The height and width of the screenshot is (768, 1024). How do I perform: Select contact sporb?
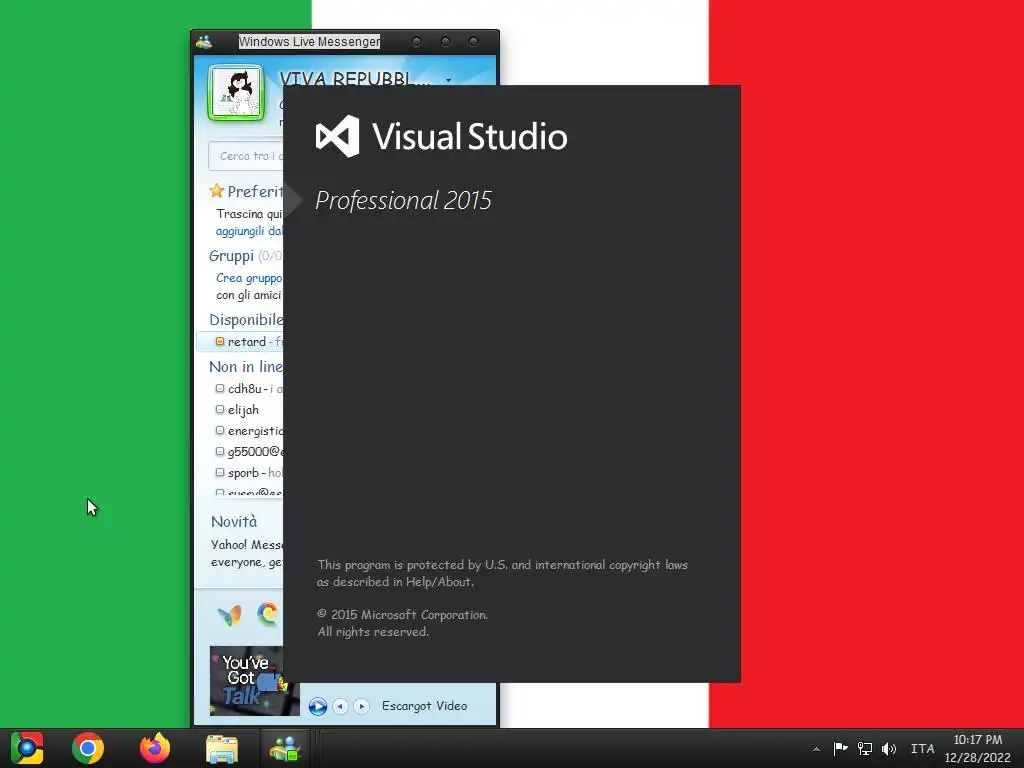[243, 472]
